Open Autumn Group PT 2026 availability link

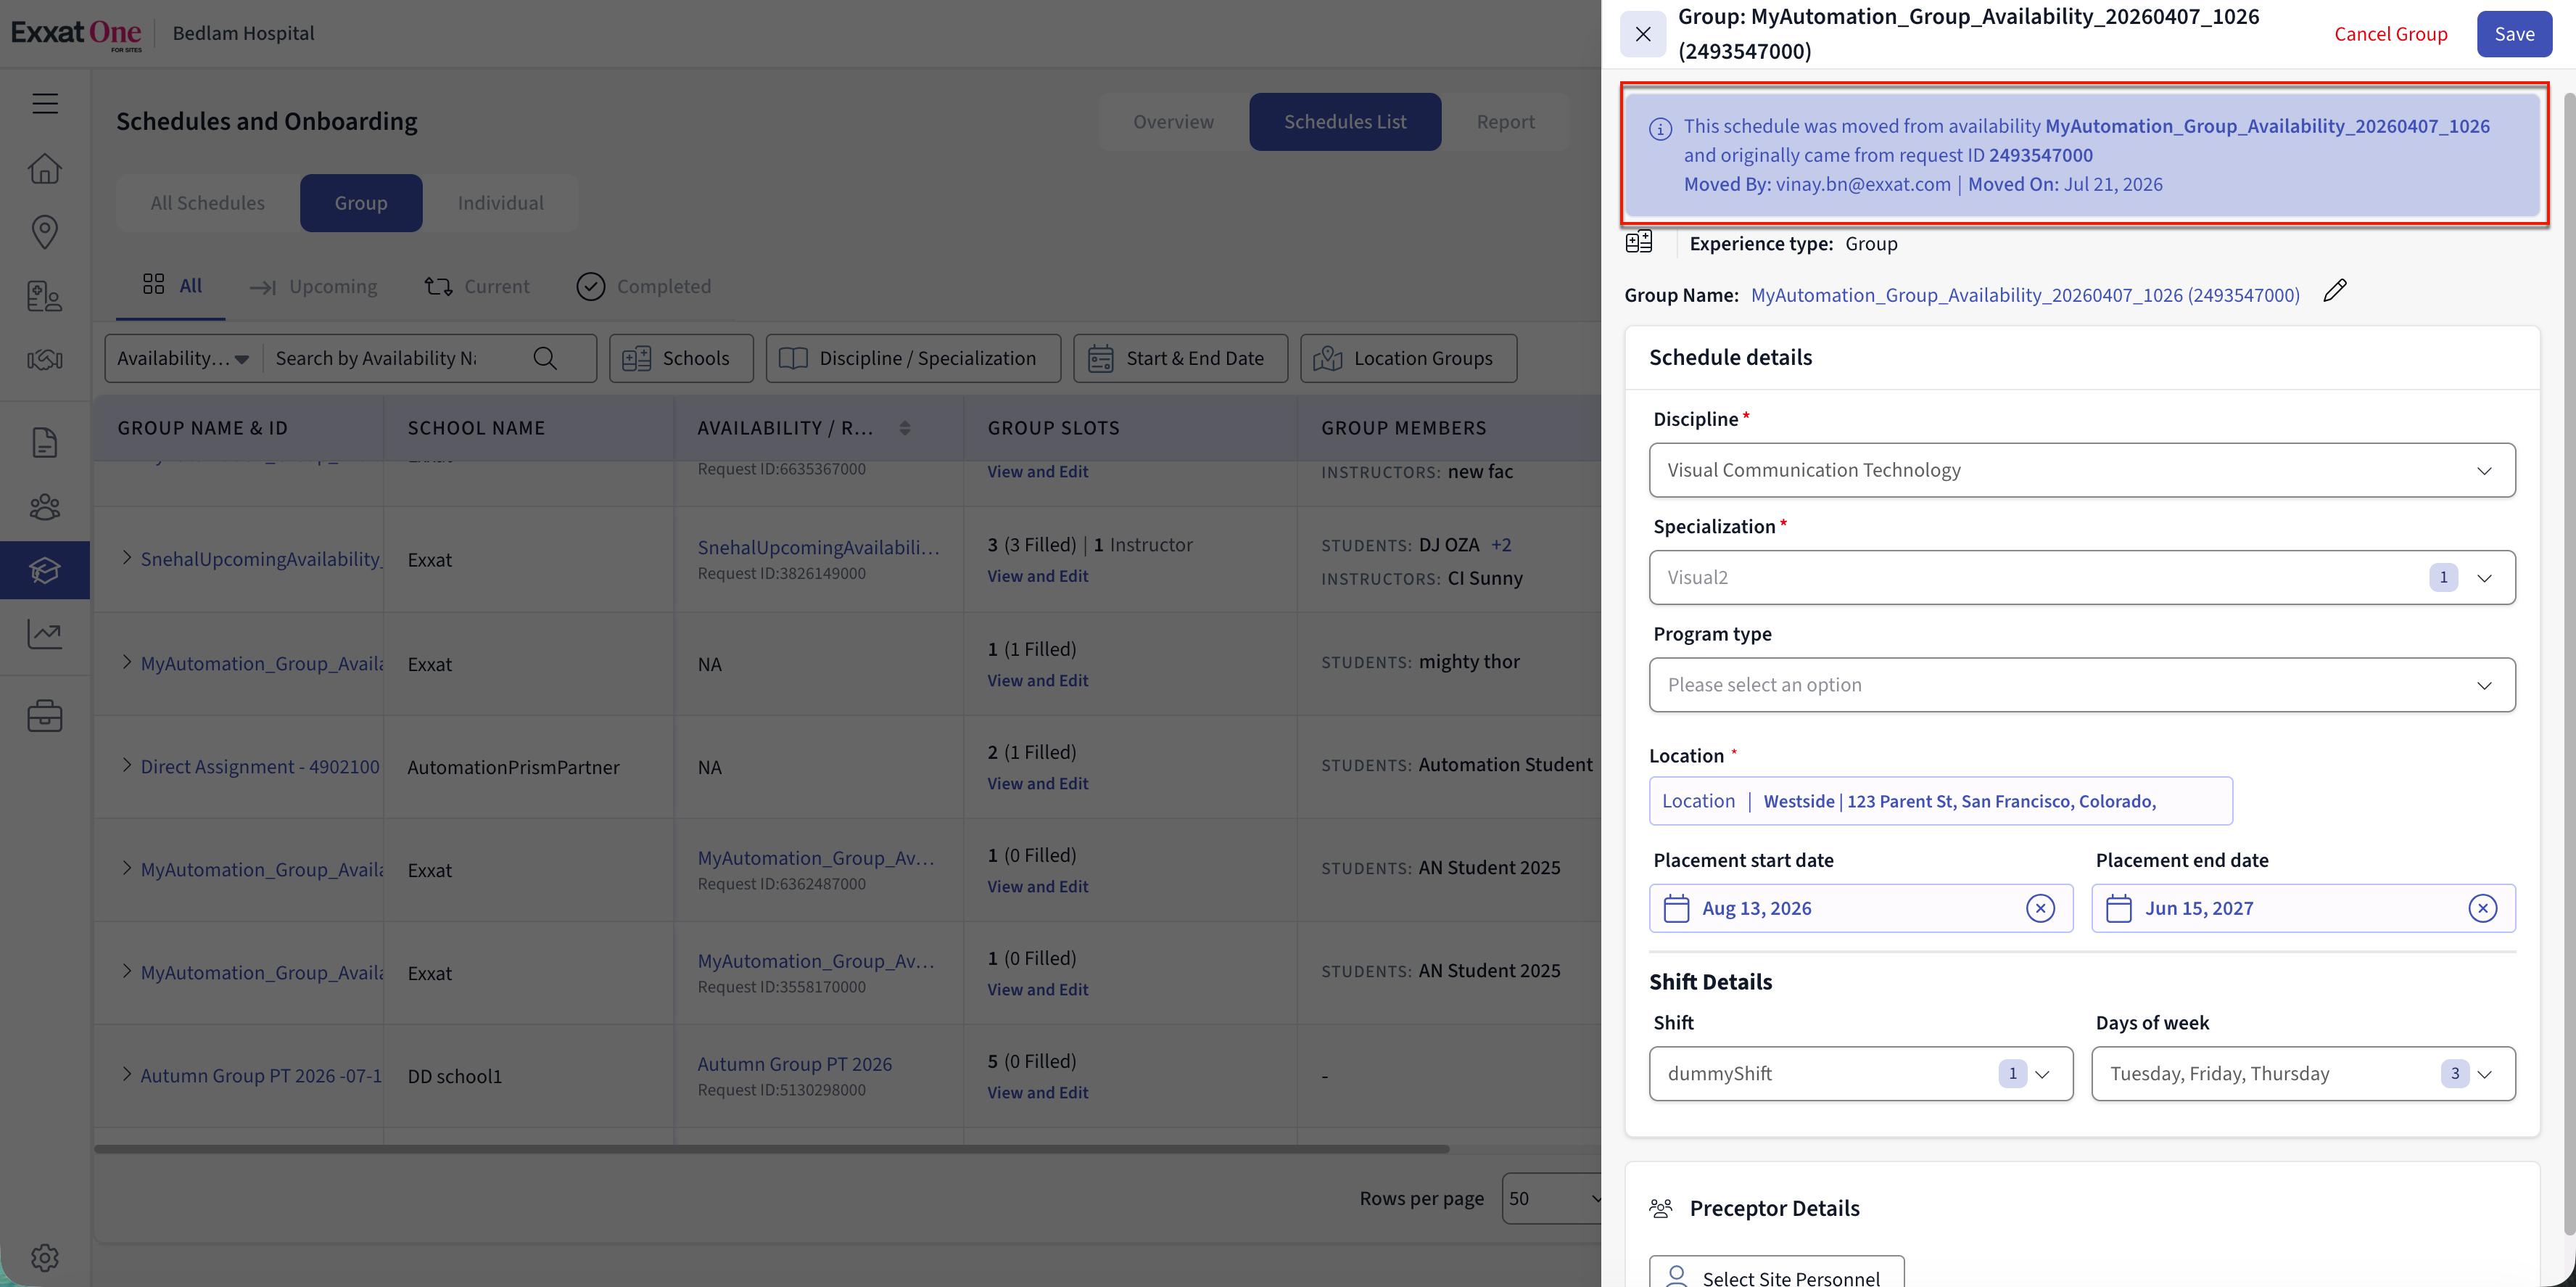794,1064
